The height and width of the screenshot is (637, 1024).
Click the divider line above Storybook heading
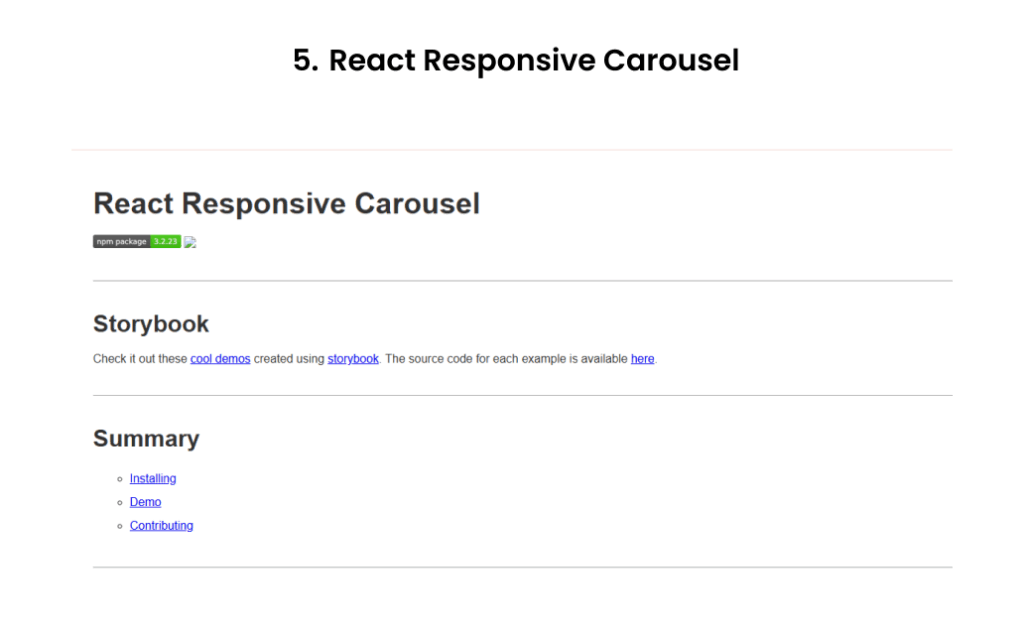(522, 281)
